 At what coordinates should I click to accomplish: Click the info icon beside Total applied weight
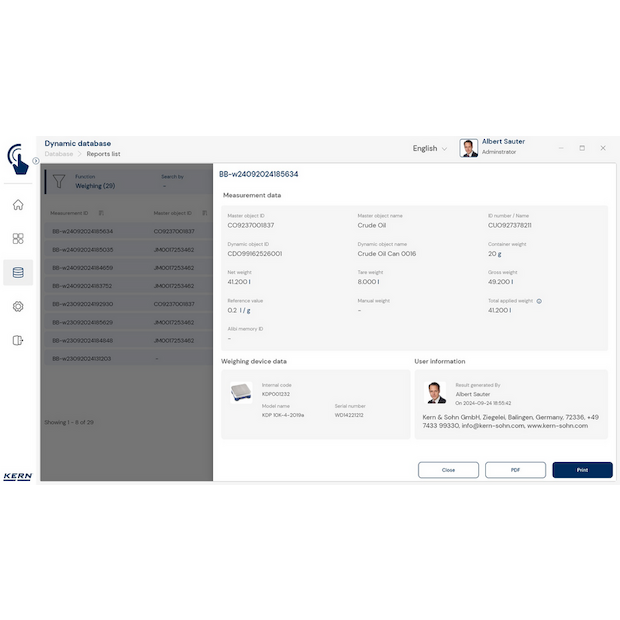(539, 300)
